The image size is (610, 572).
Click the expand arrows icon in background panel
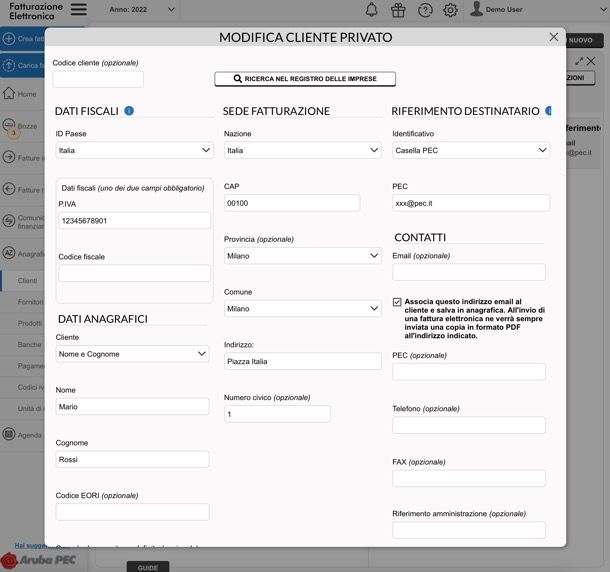579,61
